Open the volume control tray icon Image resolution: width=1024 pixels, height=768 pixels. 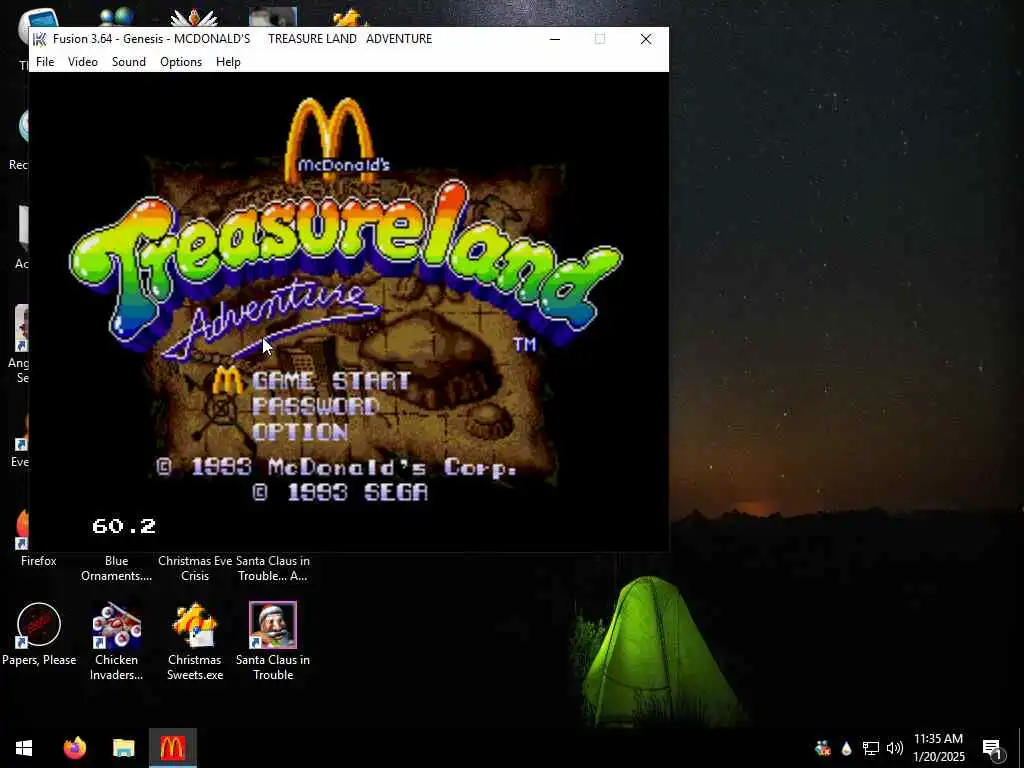point(895,748)
